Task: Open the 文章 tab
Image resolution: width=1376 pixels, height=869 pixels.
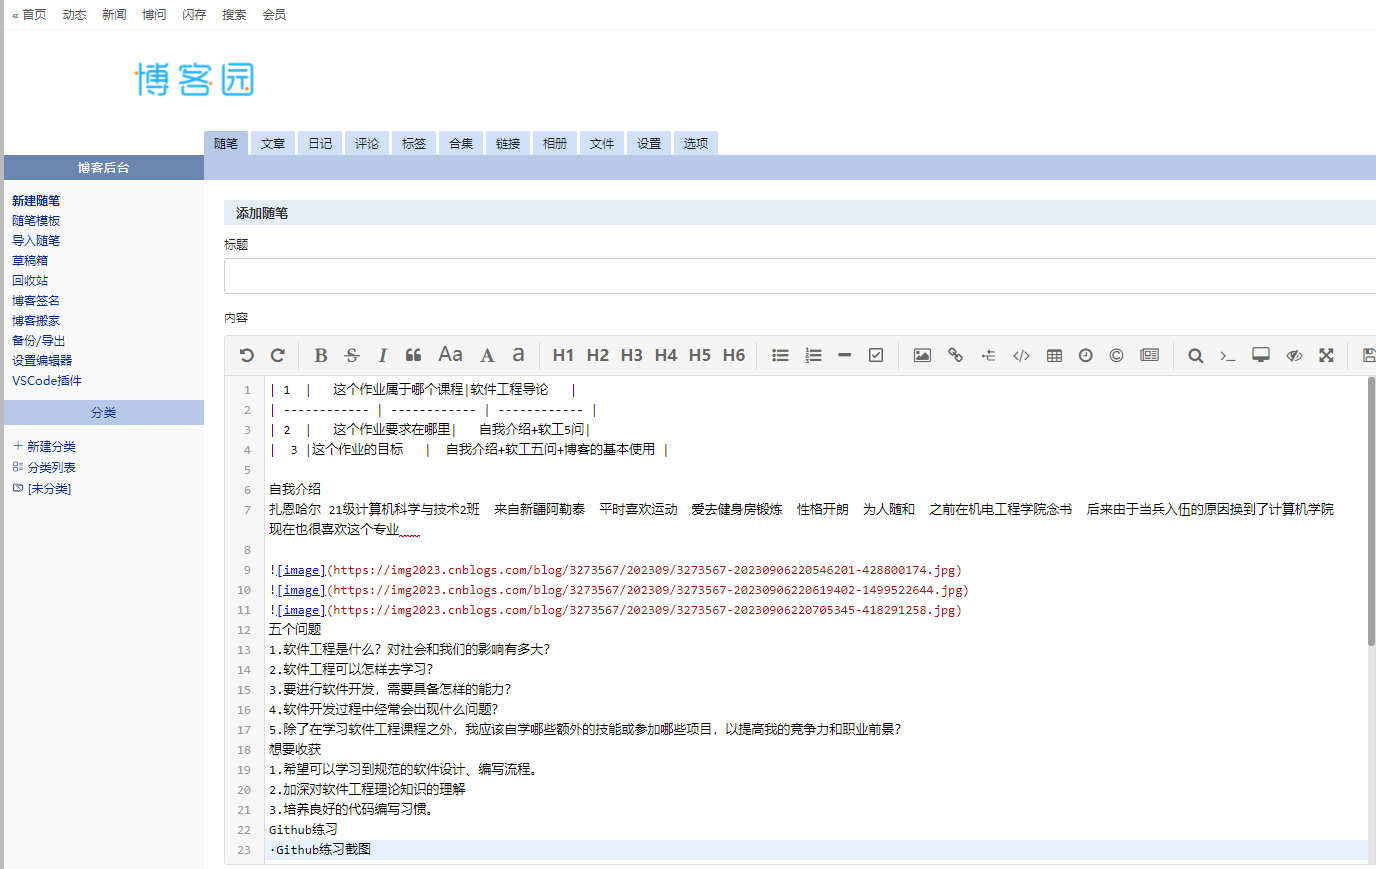Action: coord(273,143)
